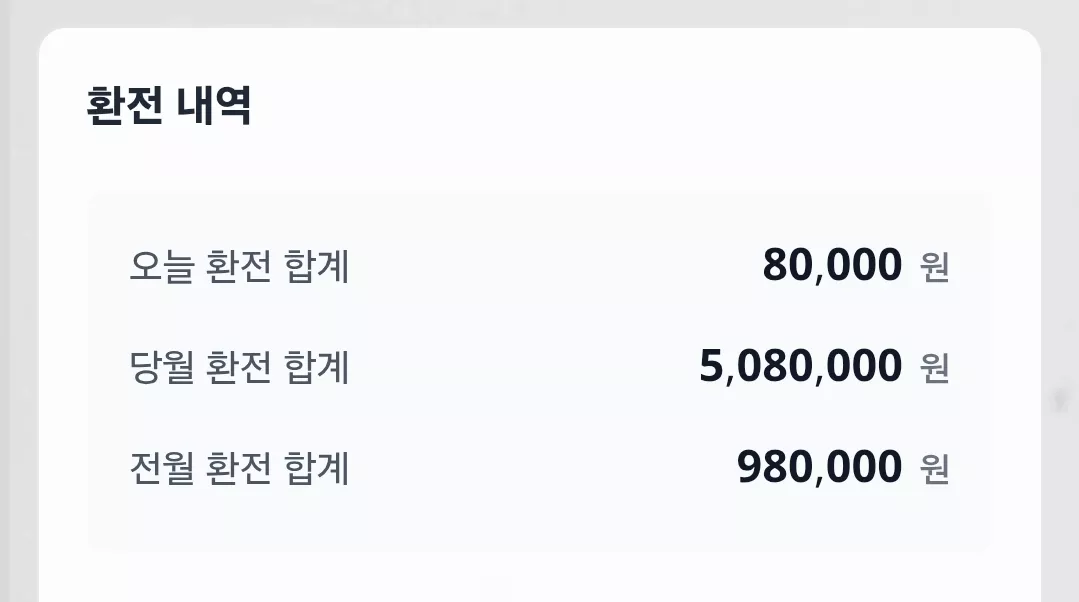Click the 원 unit beside 80,000
This screenshot has width=1079, height=602.
point(934,267)
